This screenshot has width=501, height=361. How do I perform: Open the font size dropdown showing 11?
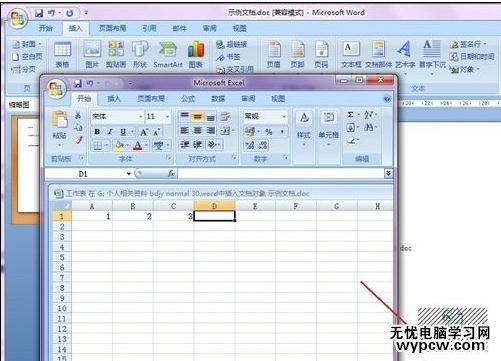click(167, 116)
